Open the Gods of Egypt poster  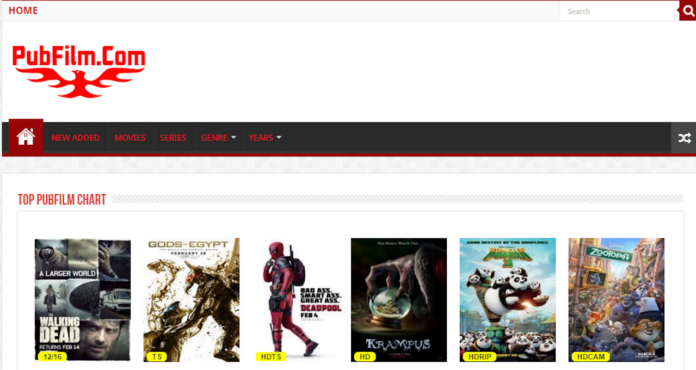(191, 299)
